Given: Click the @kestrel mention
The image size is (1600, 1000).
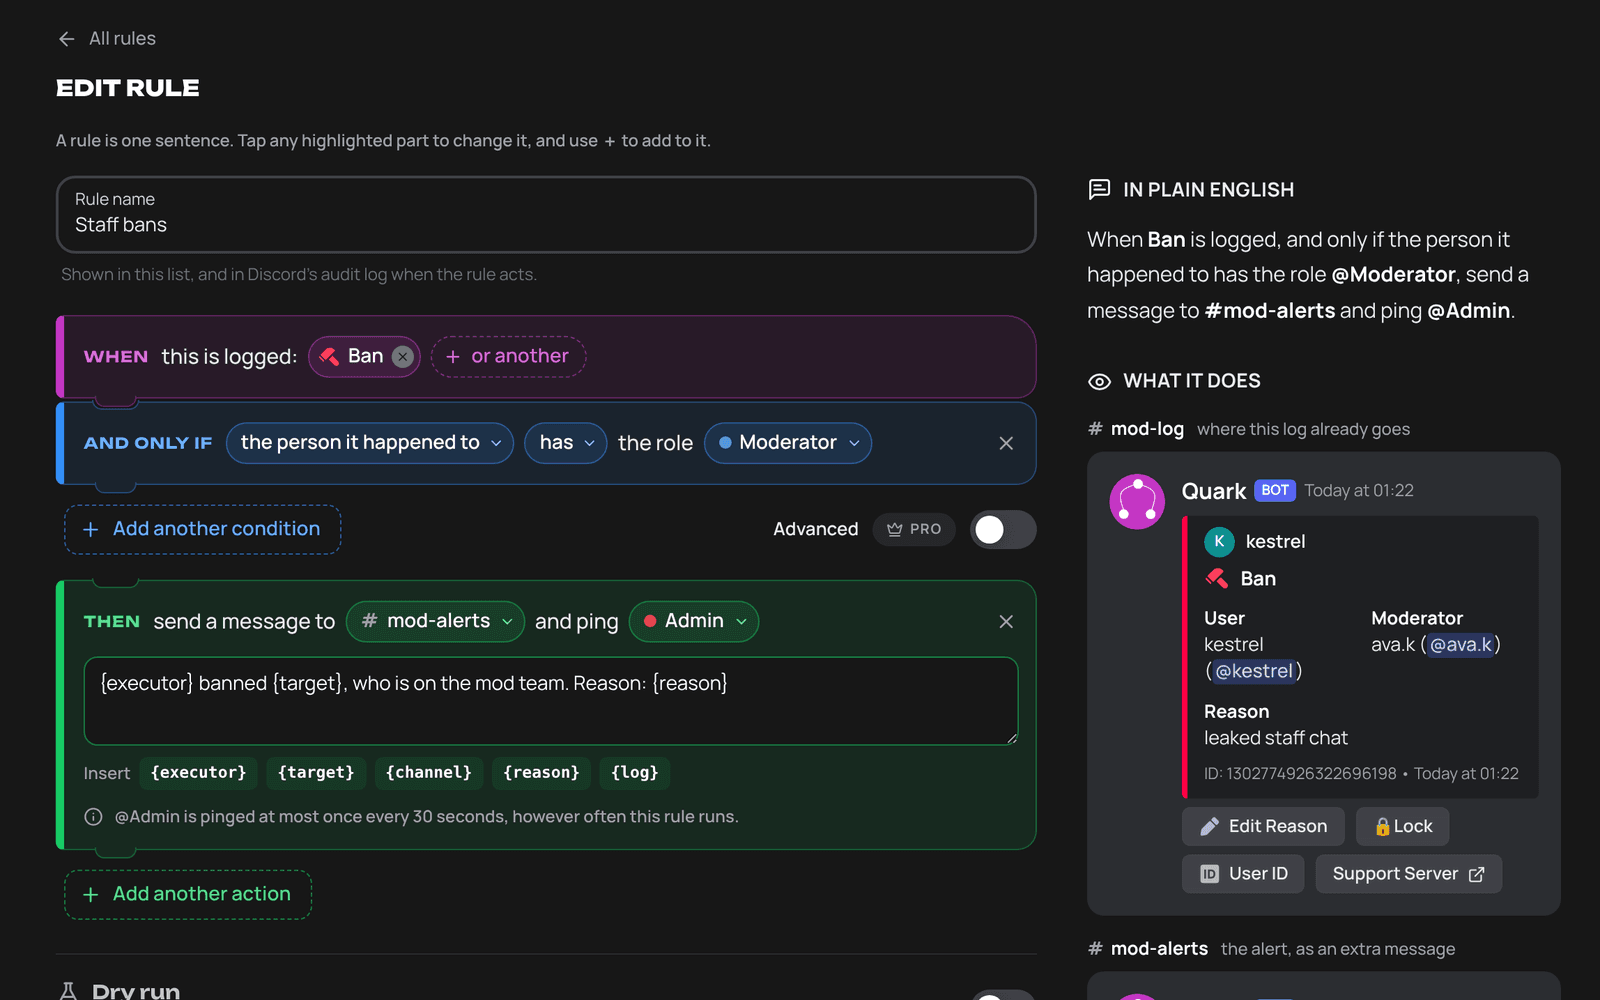Looking at the screenshot, I should pos(1254,671).
